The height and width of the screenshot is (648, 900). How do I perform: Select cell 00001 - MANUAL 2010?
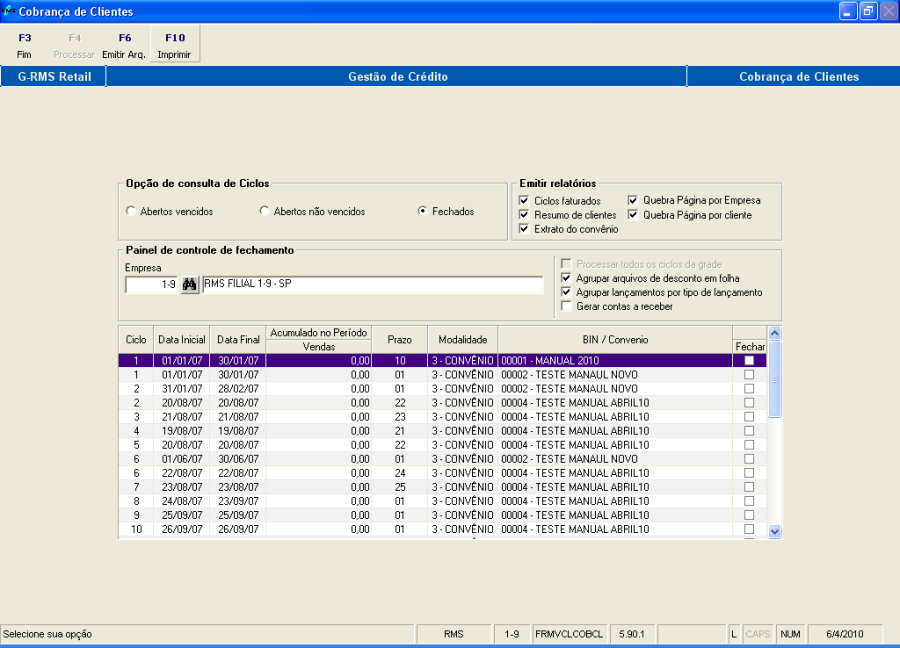coord(615,360)
